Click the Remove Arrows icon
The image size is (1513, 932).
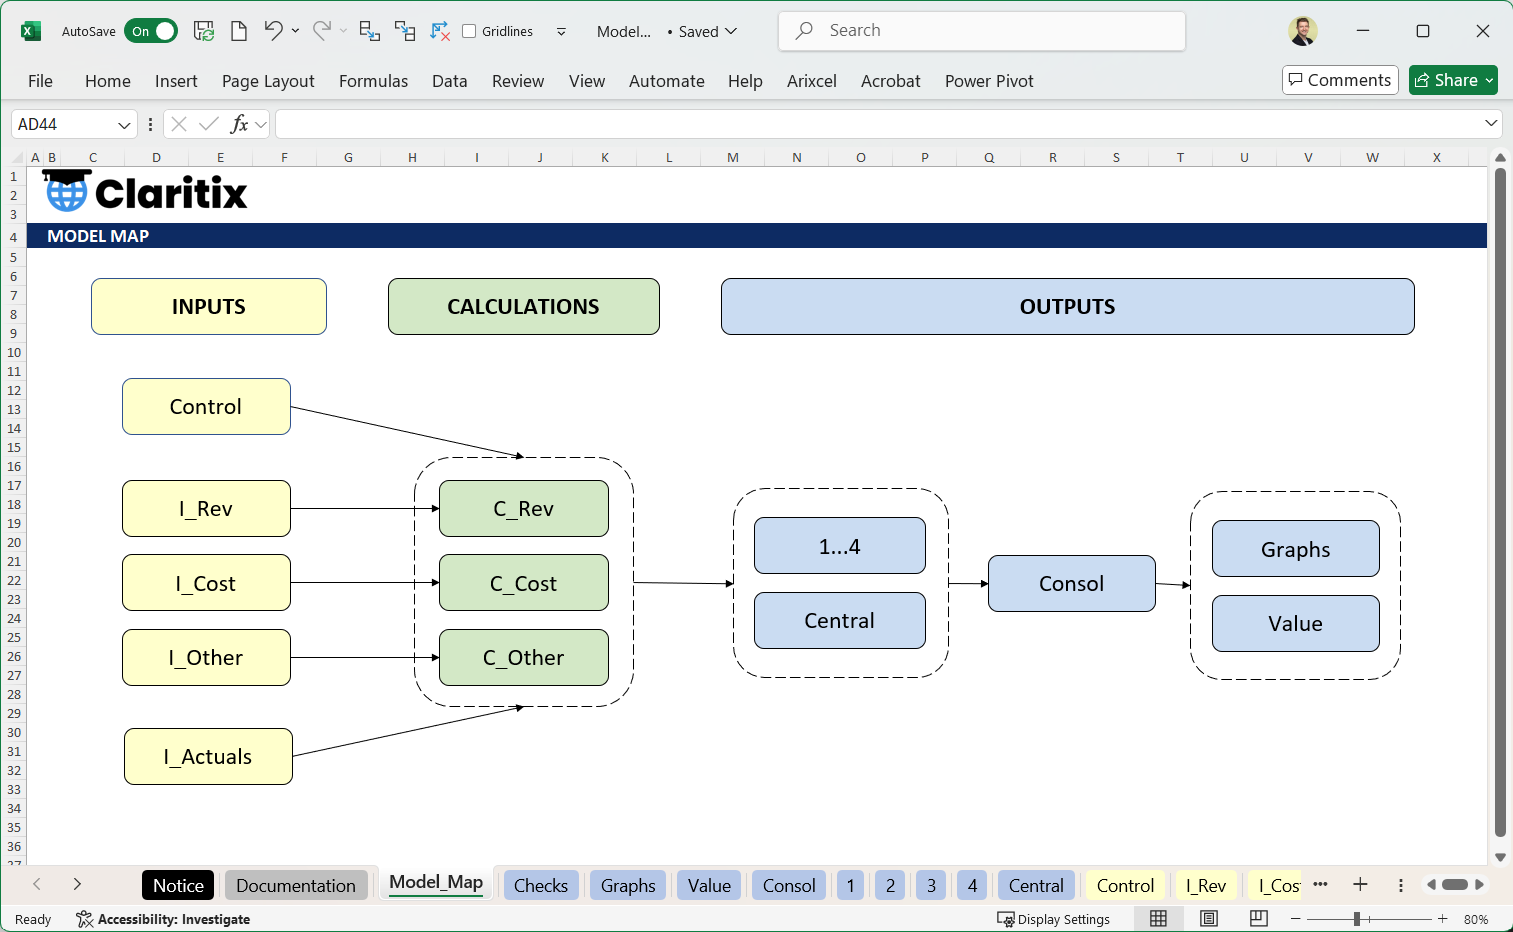(440, 31)
